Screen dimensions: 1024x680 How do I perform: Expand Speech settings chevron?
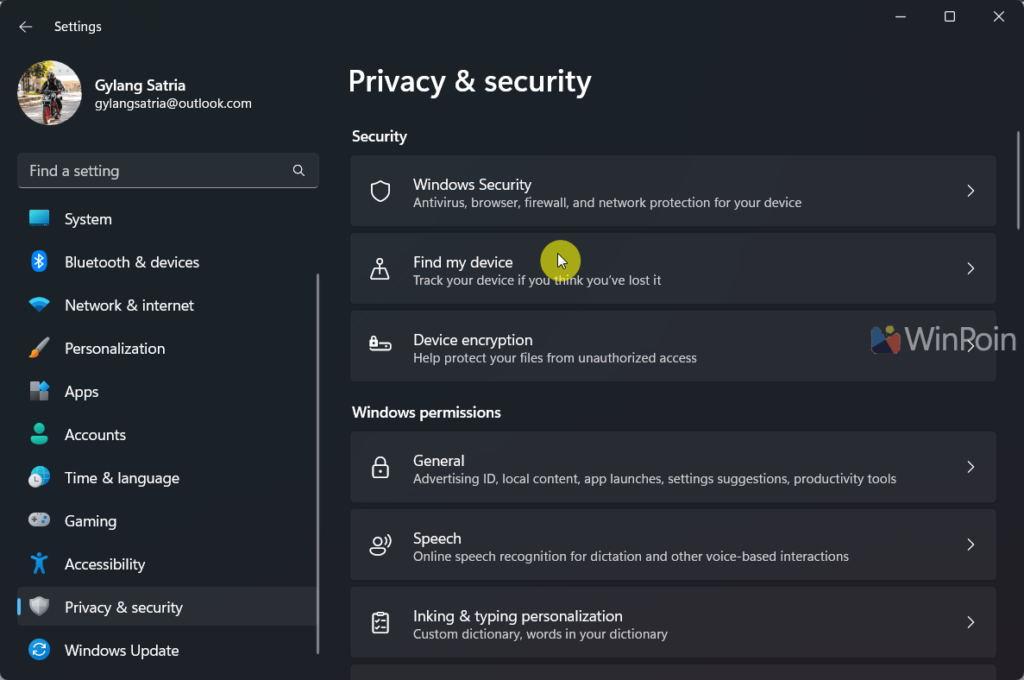tap(970, 545)
